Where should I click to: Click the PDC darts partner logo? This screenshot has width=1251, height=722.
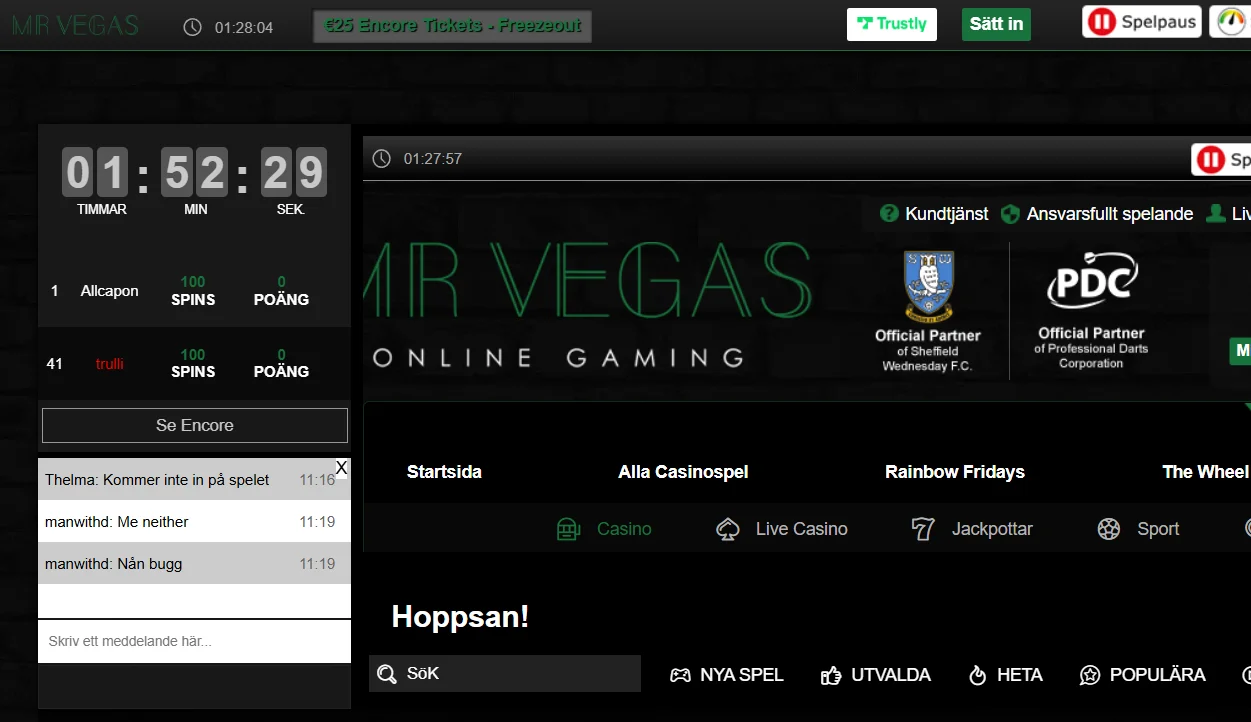point(1092,281)
